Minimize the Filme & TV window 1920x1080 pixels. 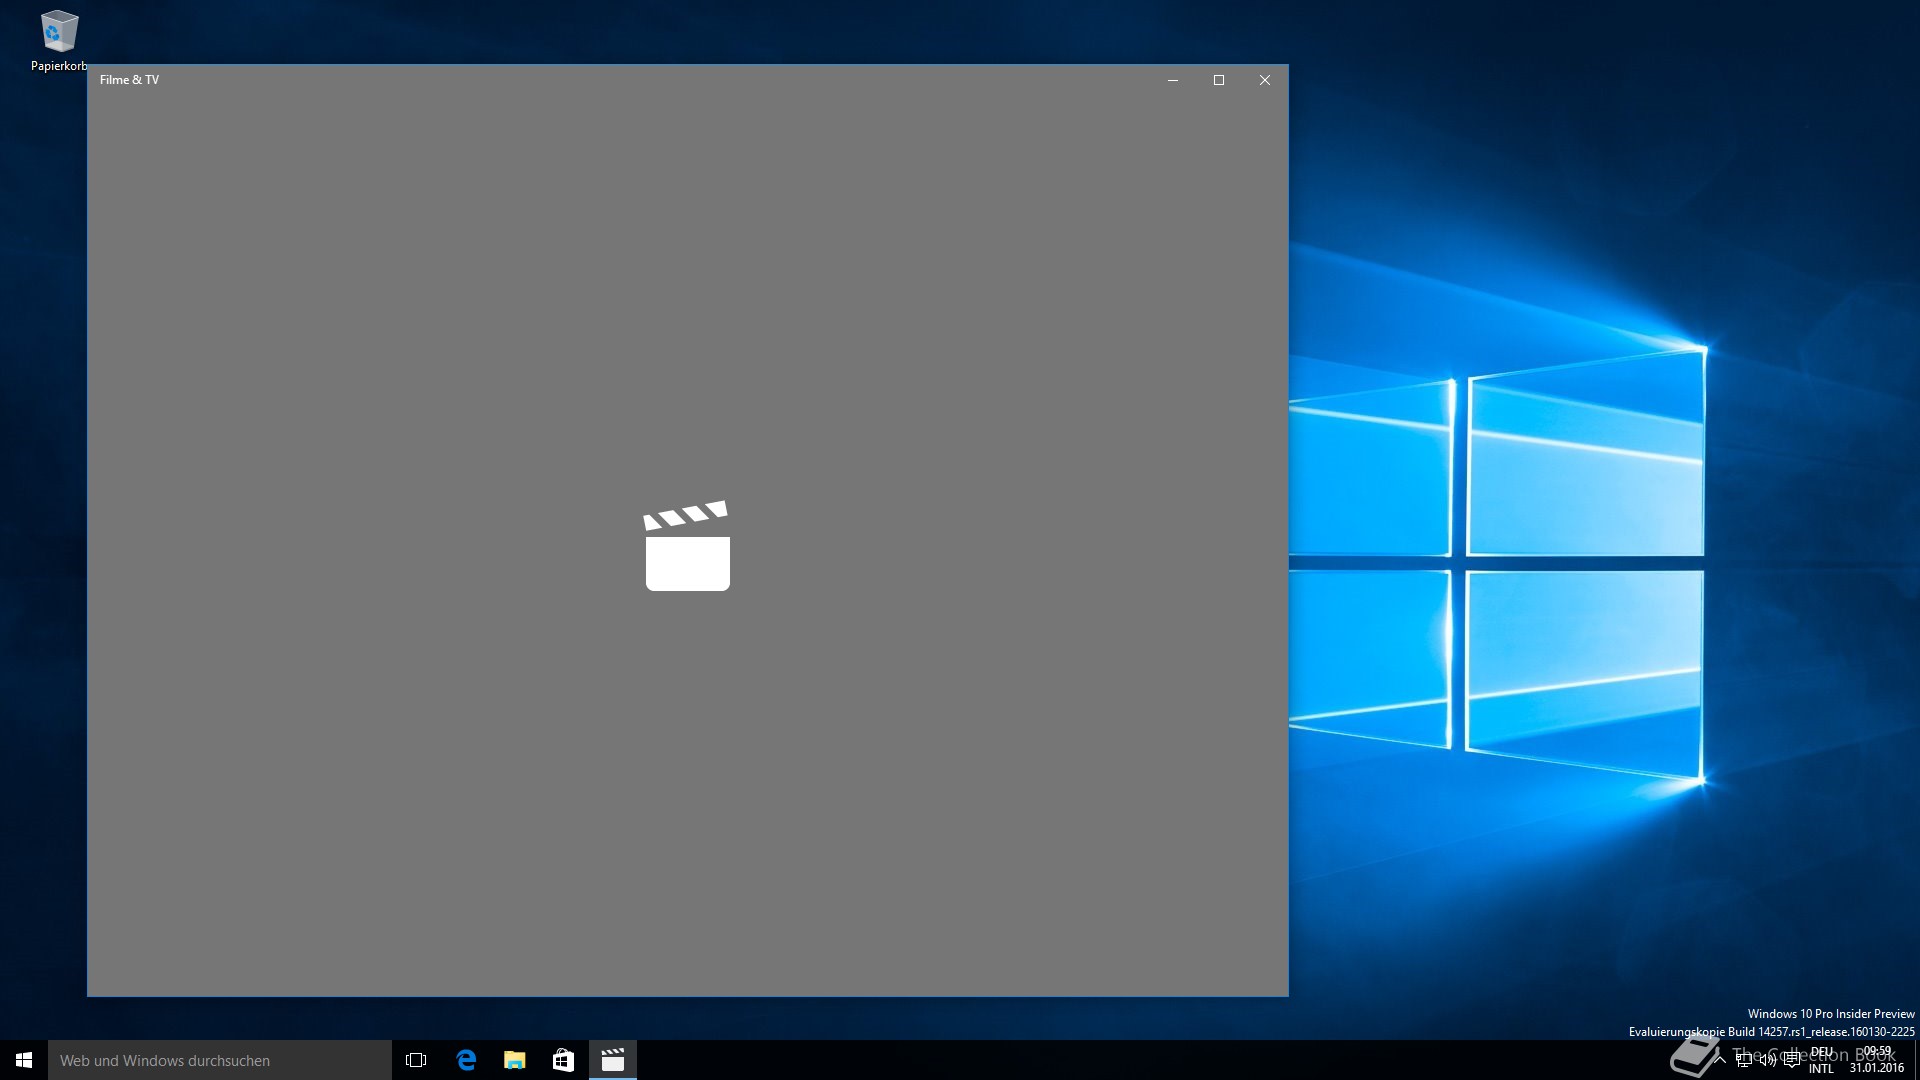[1173, 80]
